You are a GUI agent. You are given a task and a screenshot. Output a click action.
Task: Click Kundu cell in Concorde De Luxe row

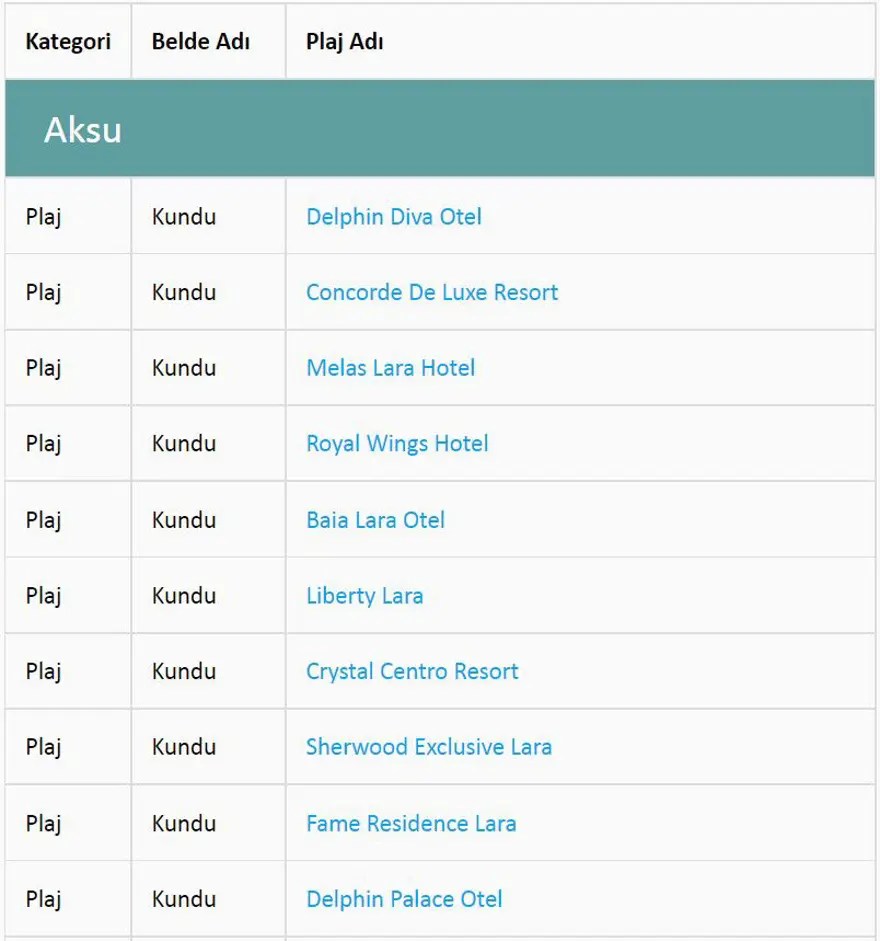[184, 293]
